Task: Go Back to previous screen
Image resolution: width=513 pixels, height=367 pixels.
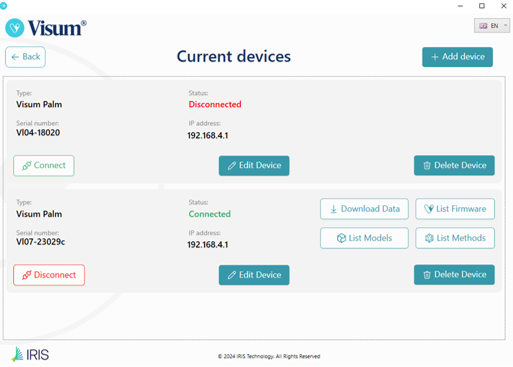Action: (x=25, y=57)
